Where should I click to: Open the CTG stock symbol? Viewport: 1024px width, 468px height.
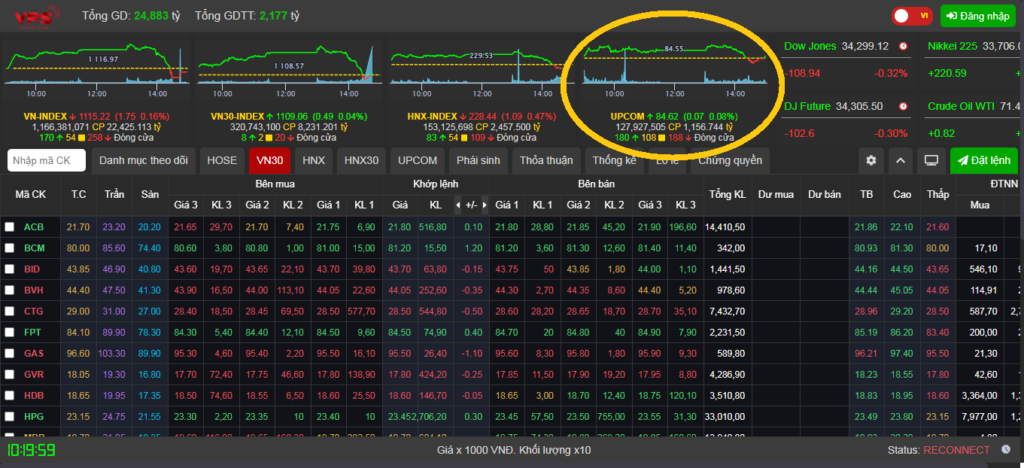pyautogui.click(x=33, y=311)
